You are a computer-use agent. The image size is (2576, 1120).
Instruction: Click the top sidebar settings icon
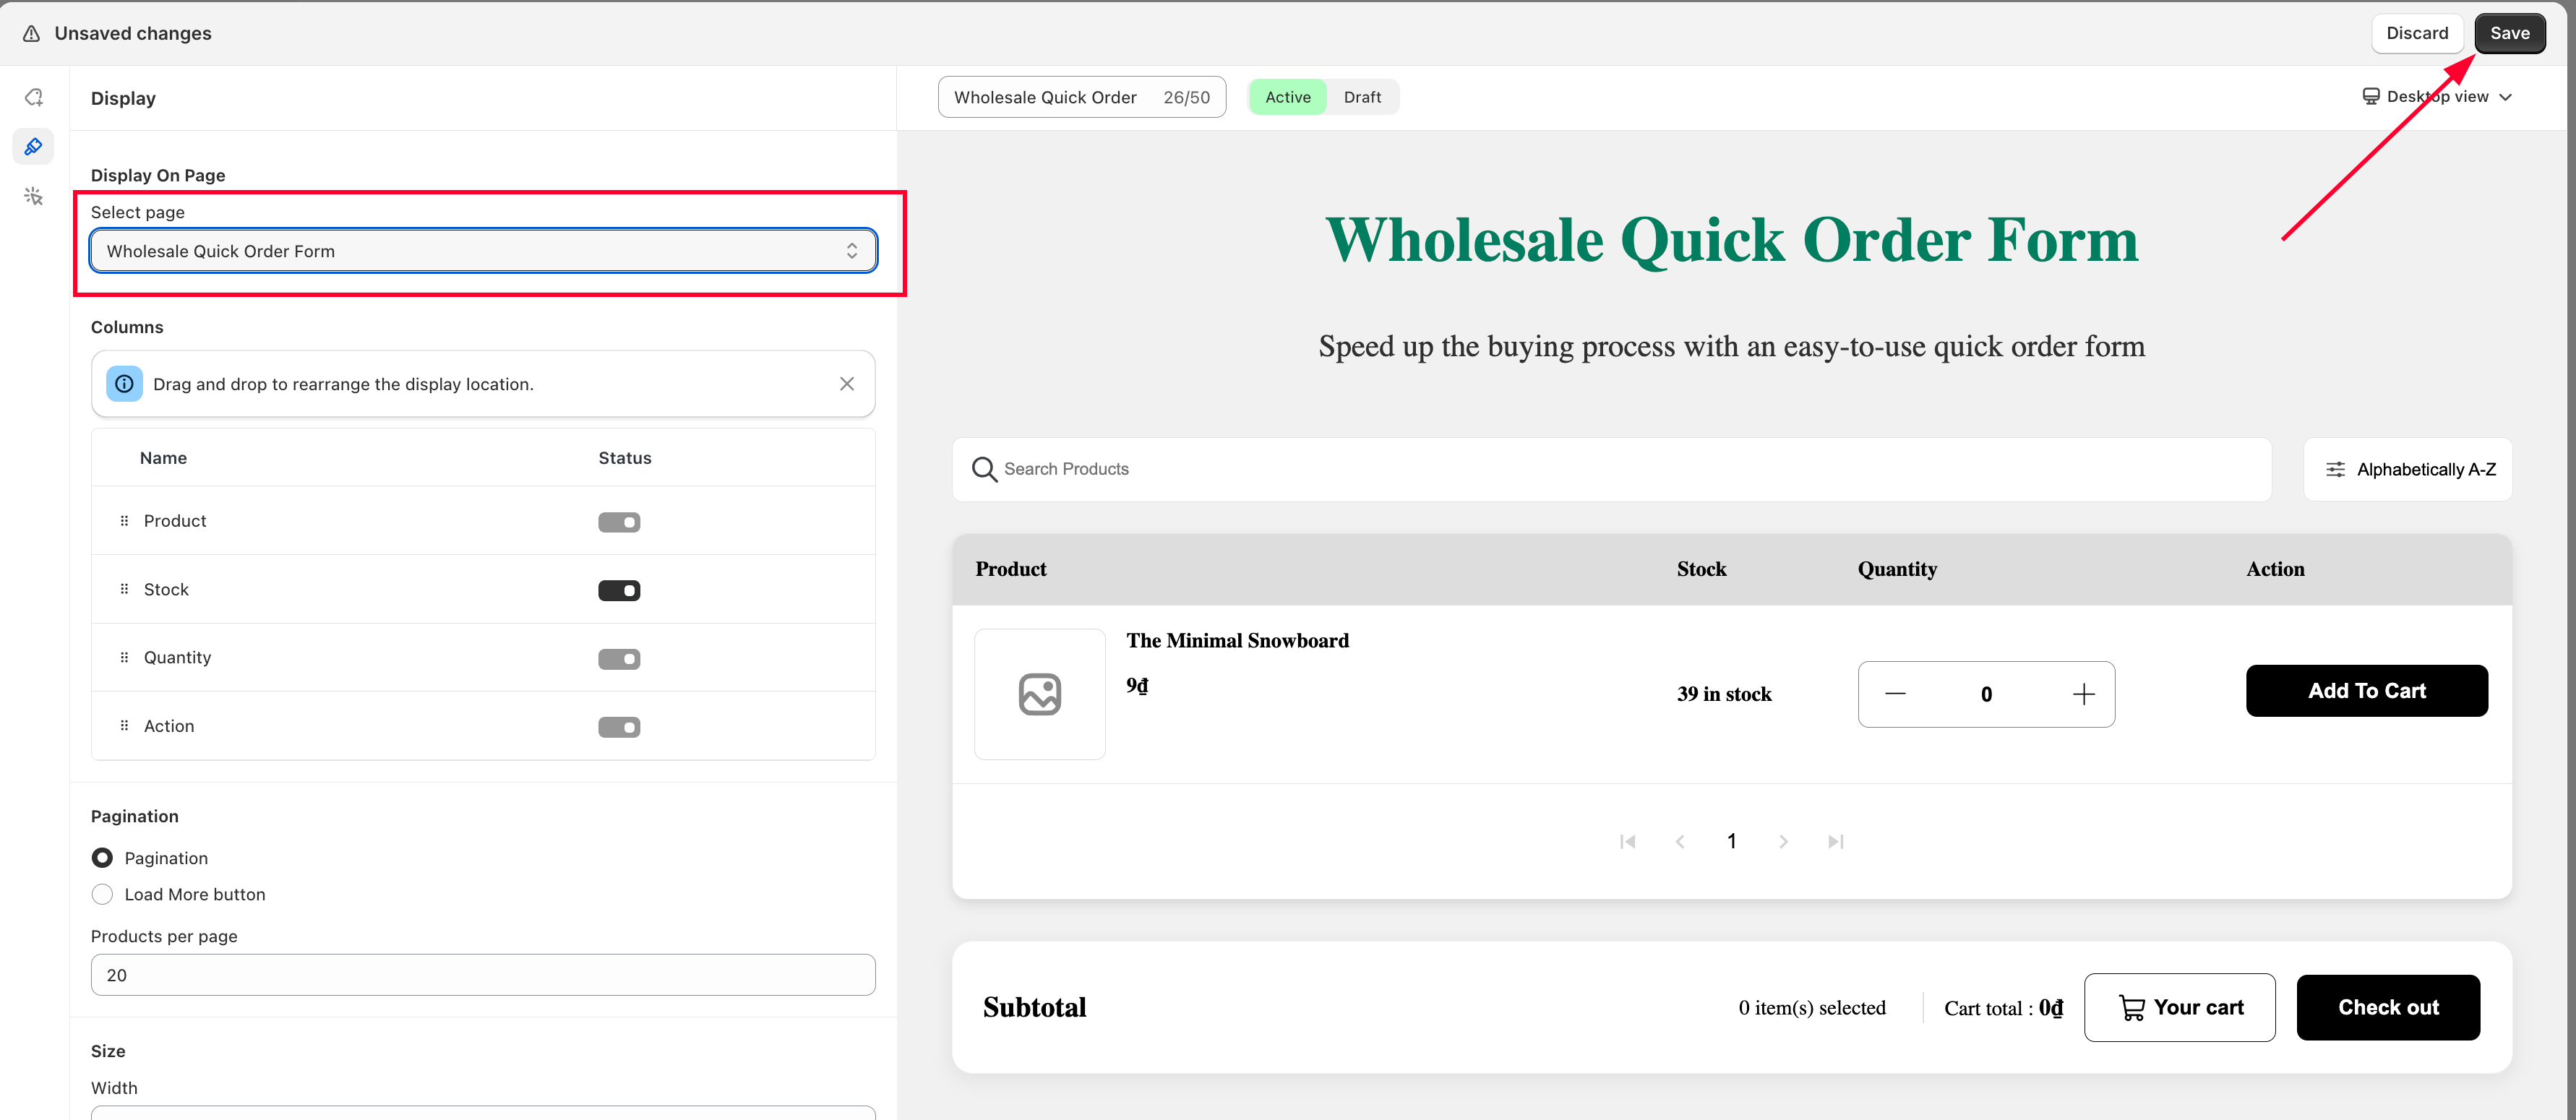pos(33,97)
